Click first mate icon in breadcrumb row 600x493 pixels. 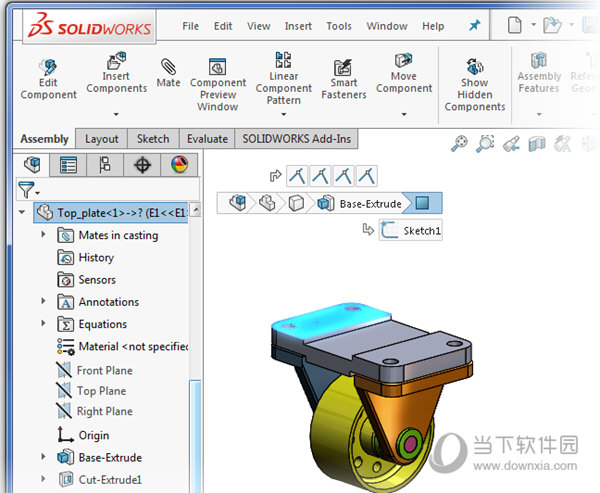[x=297, y=176]
